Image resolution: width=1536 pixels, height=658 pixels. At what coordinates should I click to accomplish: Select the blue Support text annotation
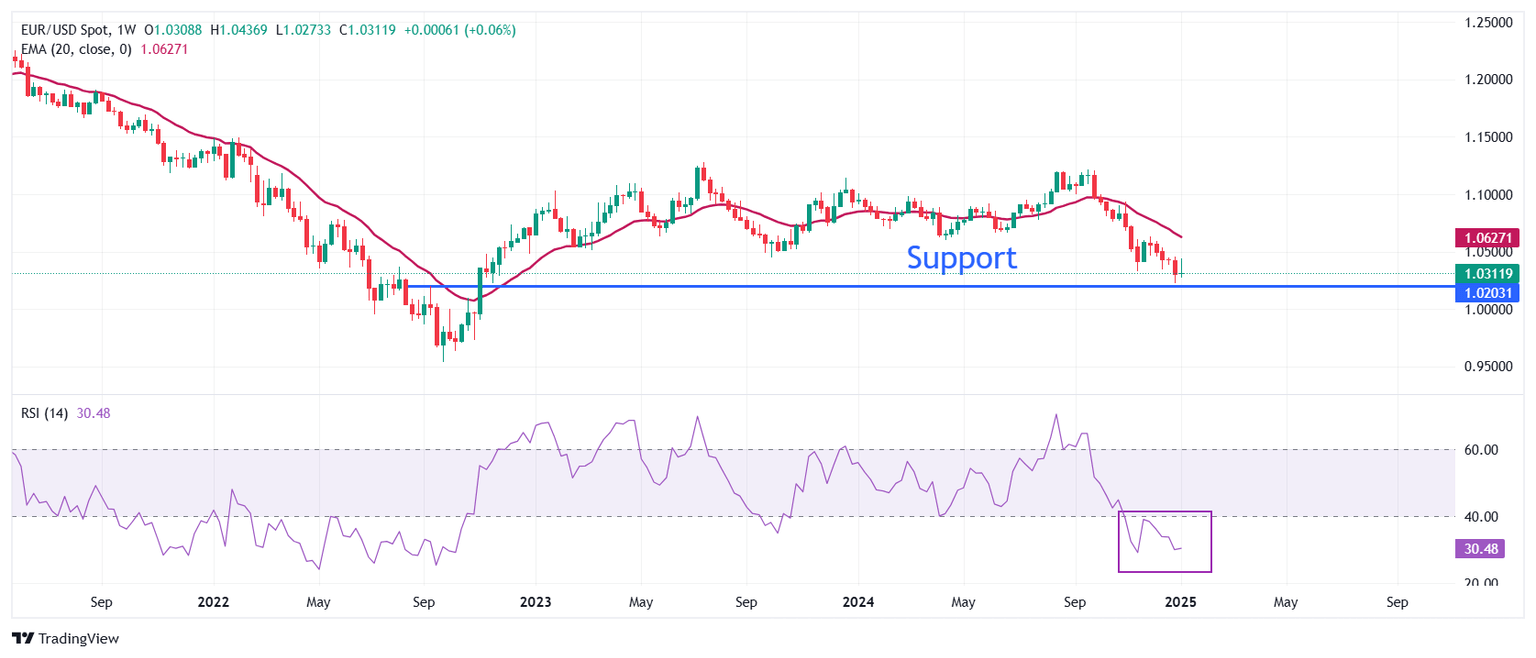click(961, 258)
